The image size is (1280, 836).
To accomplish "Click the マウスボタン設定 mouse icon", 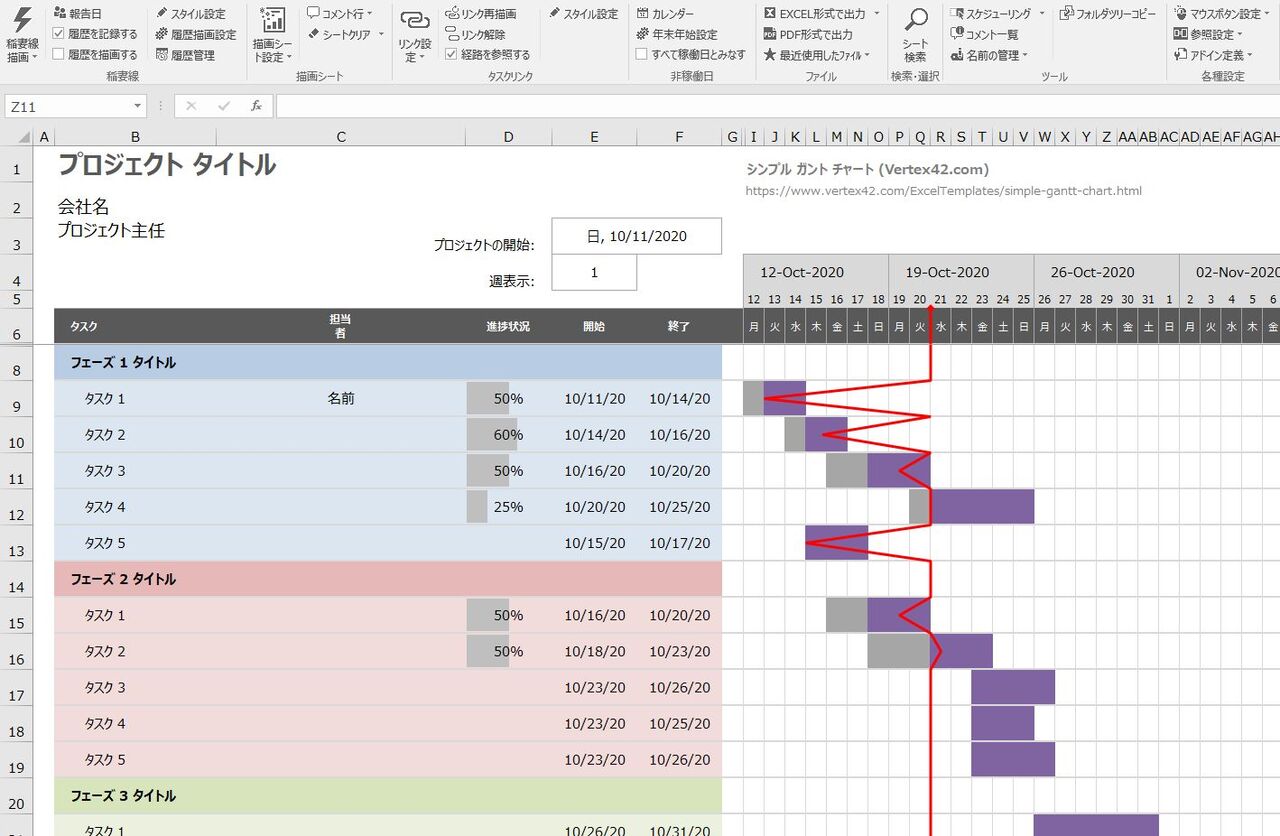I will pyautogui.click(x=1181, y=14).
